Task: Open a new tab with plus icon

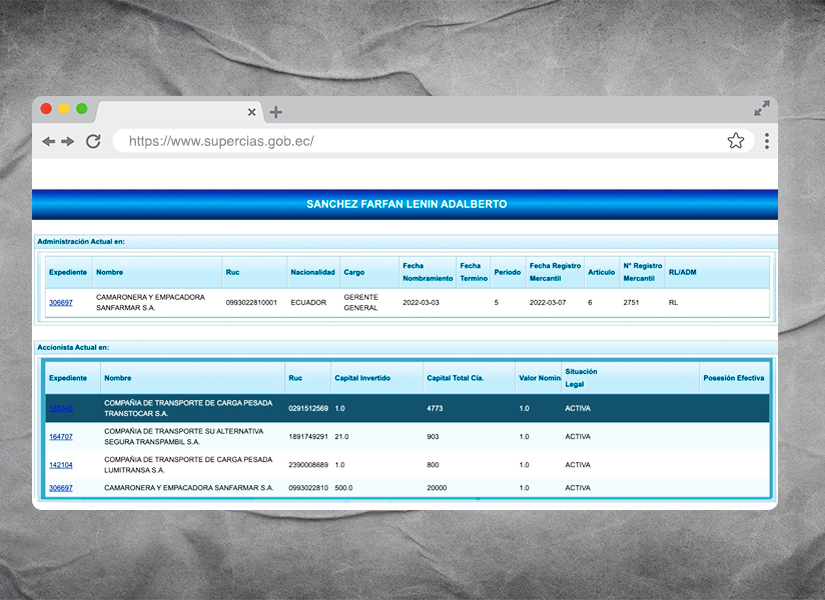Action: tap(276, 112)
